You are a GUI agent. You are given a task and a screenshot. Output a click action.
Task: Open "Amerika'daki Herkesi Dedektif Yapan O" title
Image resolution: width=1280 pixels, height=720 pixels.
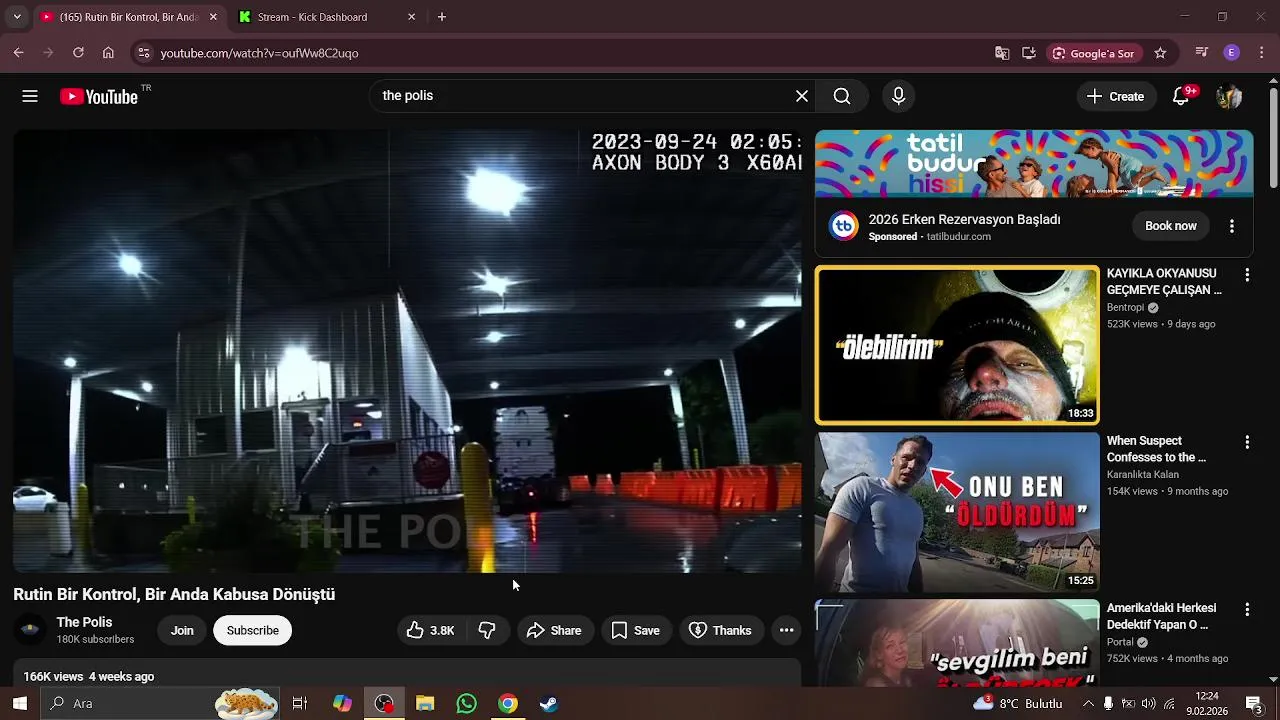(1161, 616)
